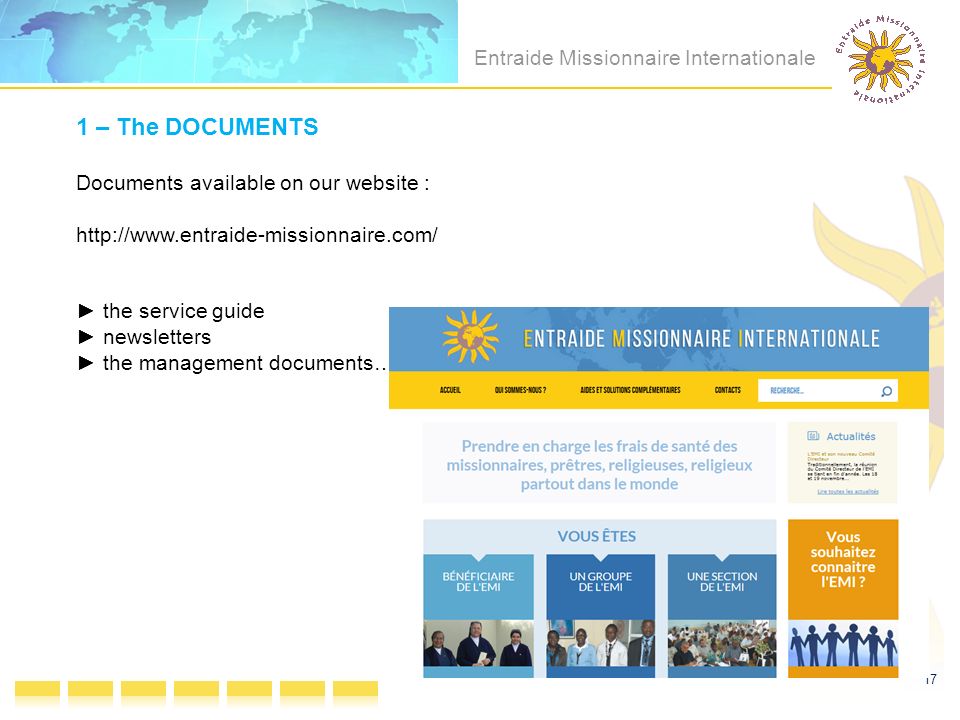Open the Accueil menu item
This screenshot has width=960, height=720.
click(x=450, y=390)
